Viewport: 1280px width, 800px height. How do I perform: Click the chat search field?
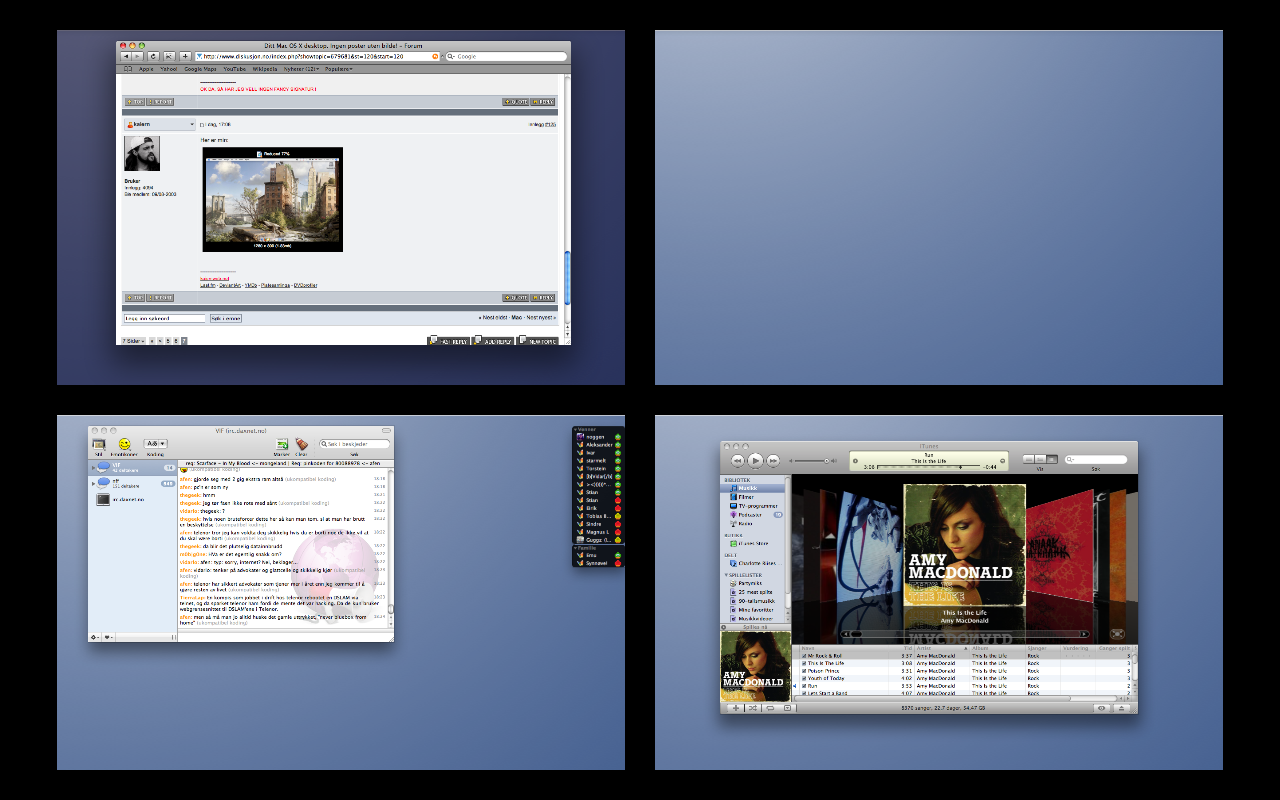pos(354,444)
